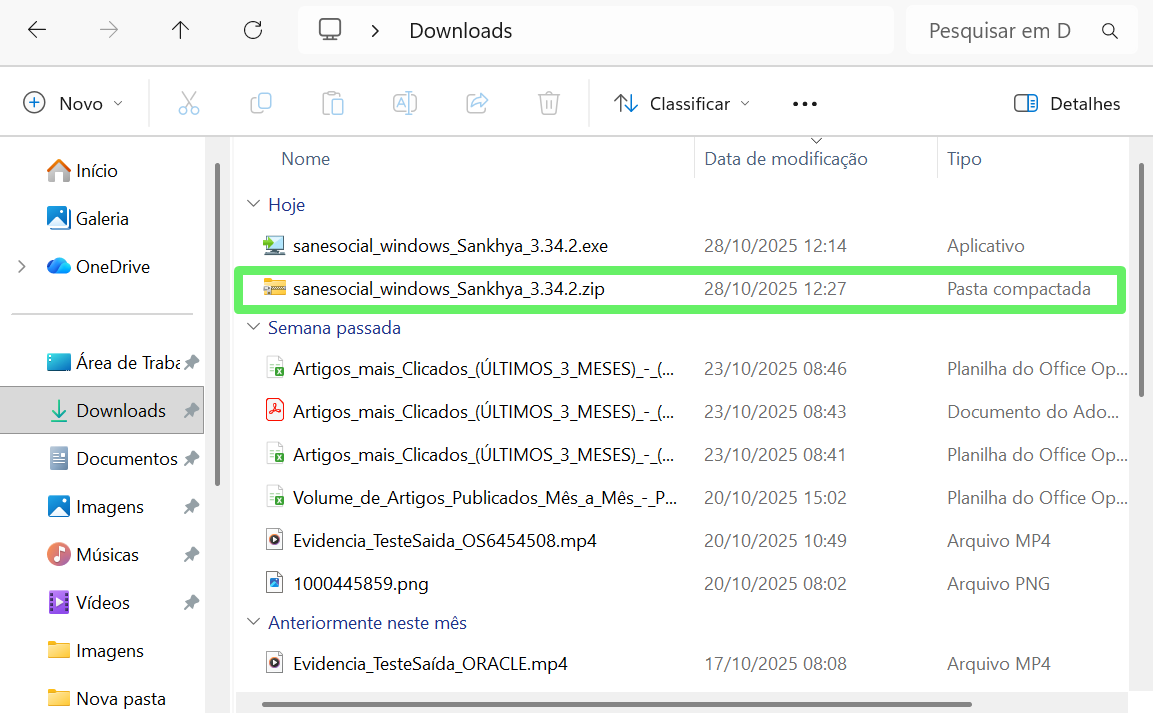Viewport: 1153px width, 713px height.
Task: Click the Share toolbar icon
Action: [477, 104]
